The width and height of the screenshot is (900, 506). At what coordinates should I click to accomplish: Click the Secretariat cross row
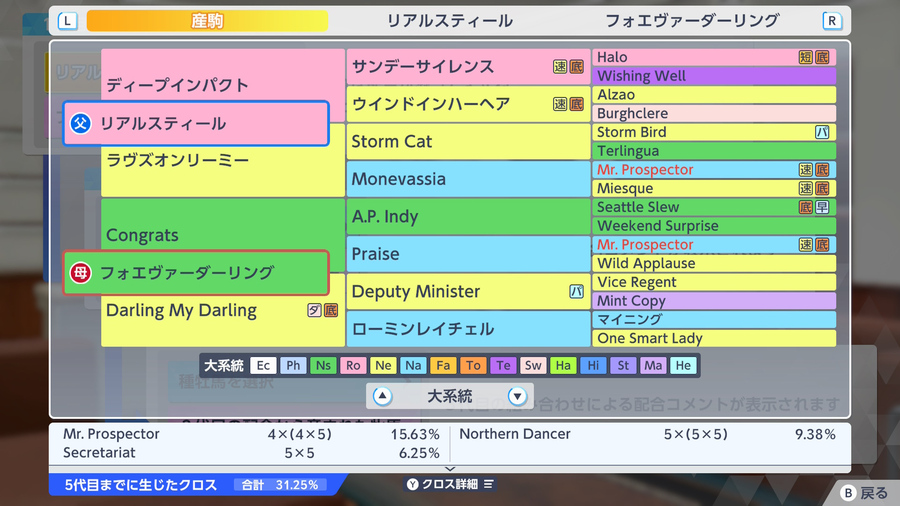(251, 453)
